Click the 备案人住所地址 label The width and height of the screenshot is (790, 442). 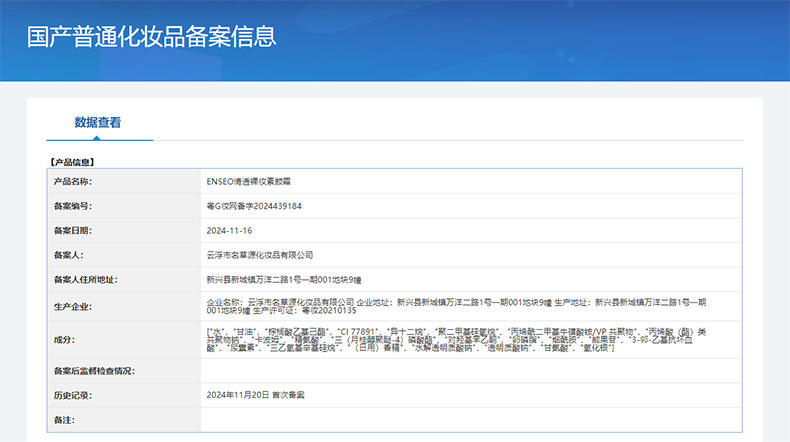(86, 280)
